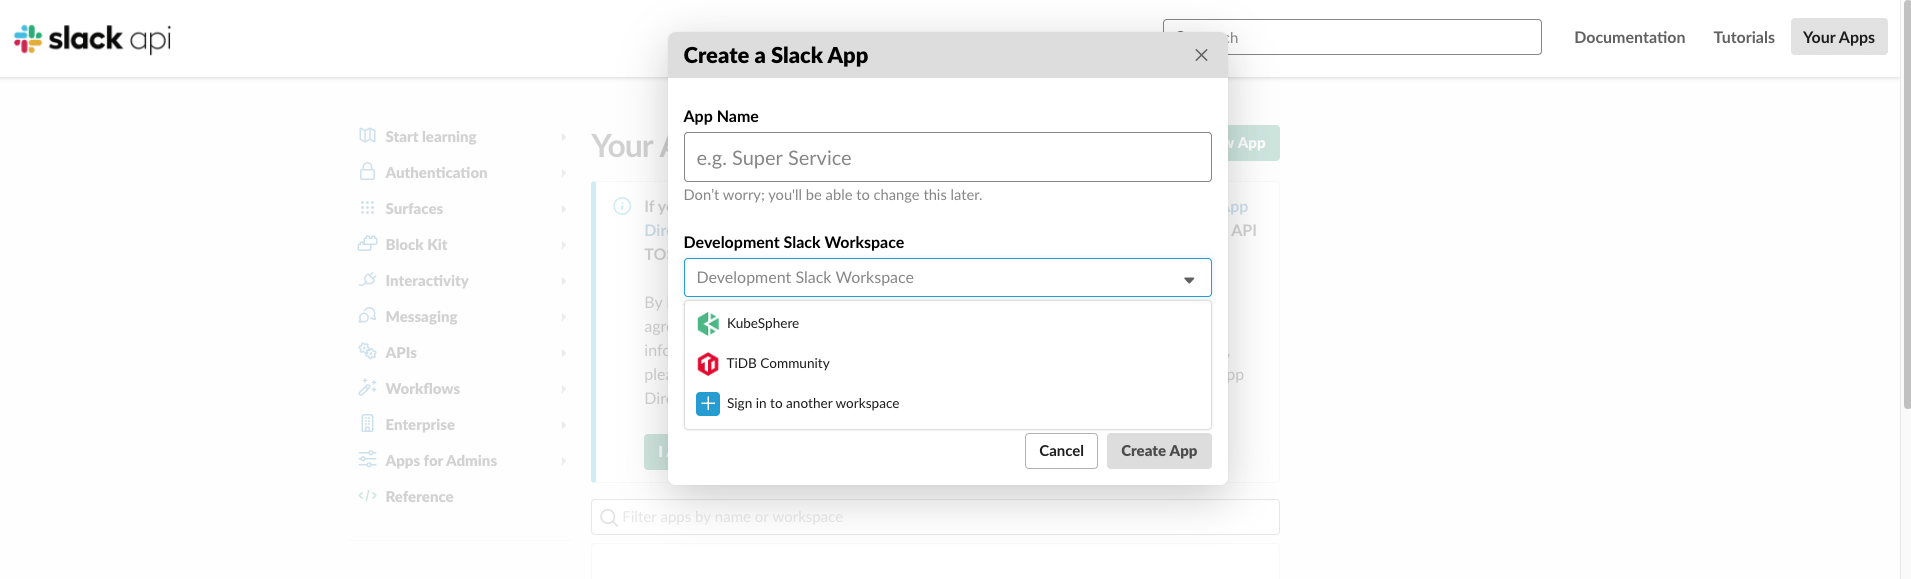1911x579 pixels.
Task: Click the Apps for Admins sliders icon
Action: (x=367, y=460)
